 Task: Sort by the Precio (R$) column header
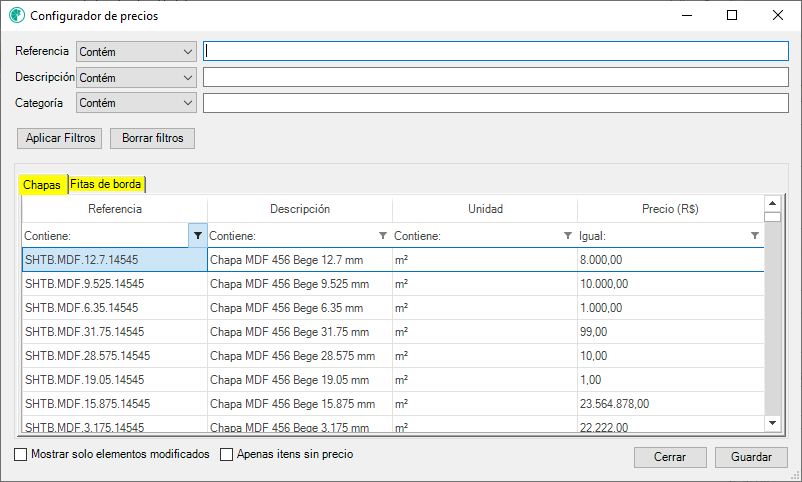[x=671, y=209]
